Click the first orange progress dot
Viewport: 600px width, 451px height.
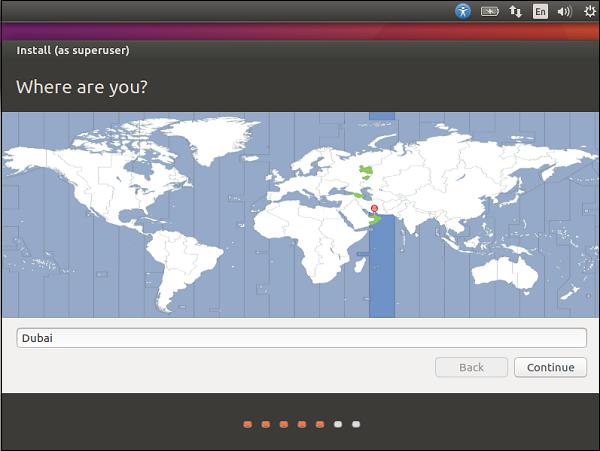click(247, 424)
